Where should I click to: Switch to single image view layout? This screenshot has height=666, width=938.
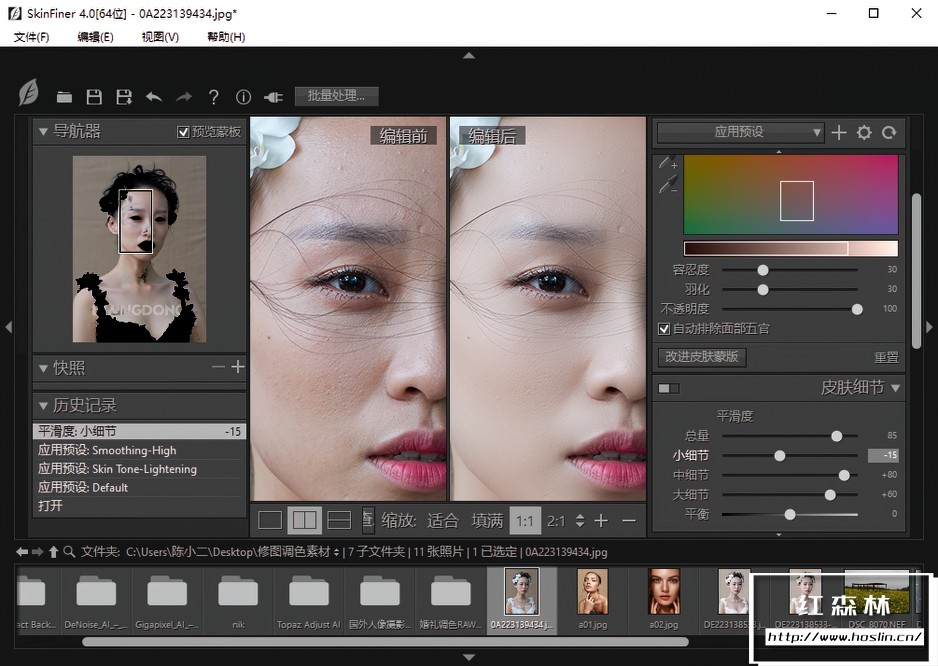point(270,520)
